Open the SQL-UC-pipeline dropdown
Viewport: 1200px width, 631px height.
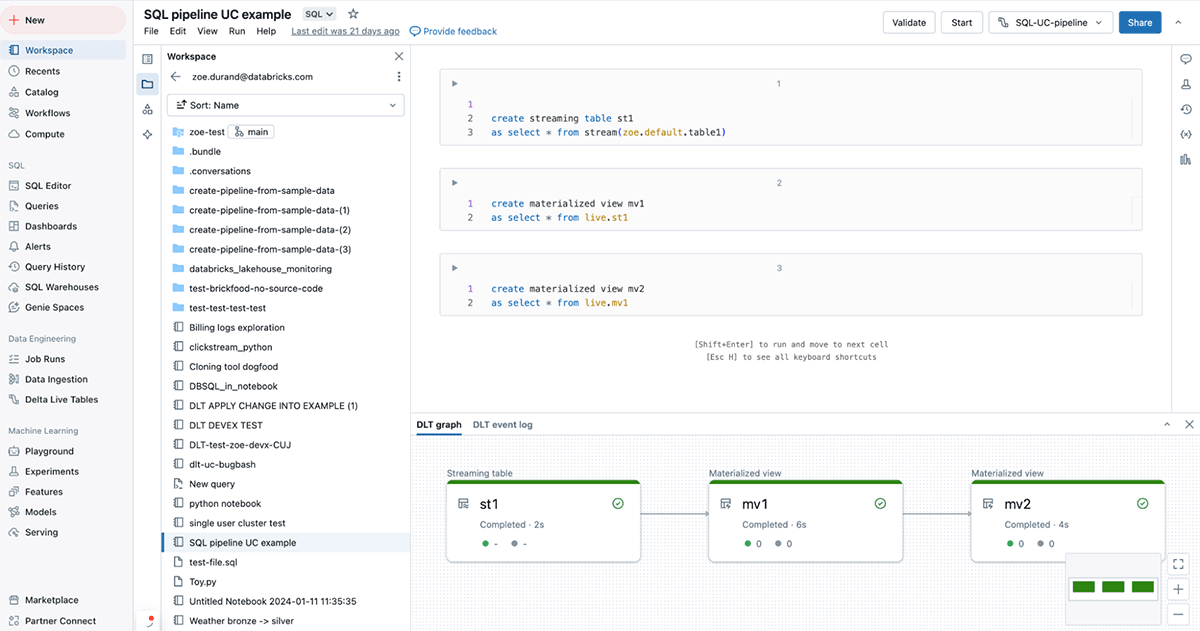1049,22
